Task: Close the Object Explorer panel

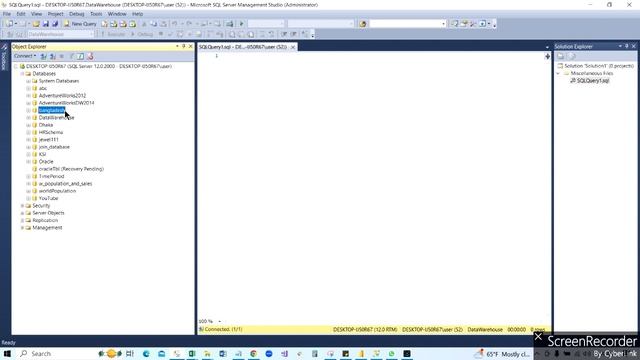Action: pos(191,47)
